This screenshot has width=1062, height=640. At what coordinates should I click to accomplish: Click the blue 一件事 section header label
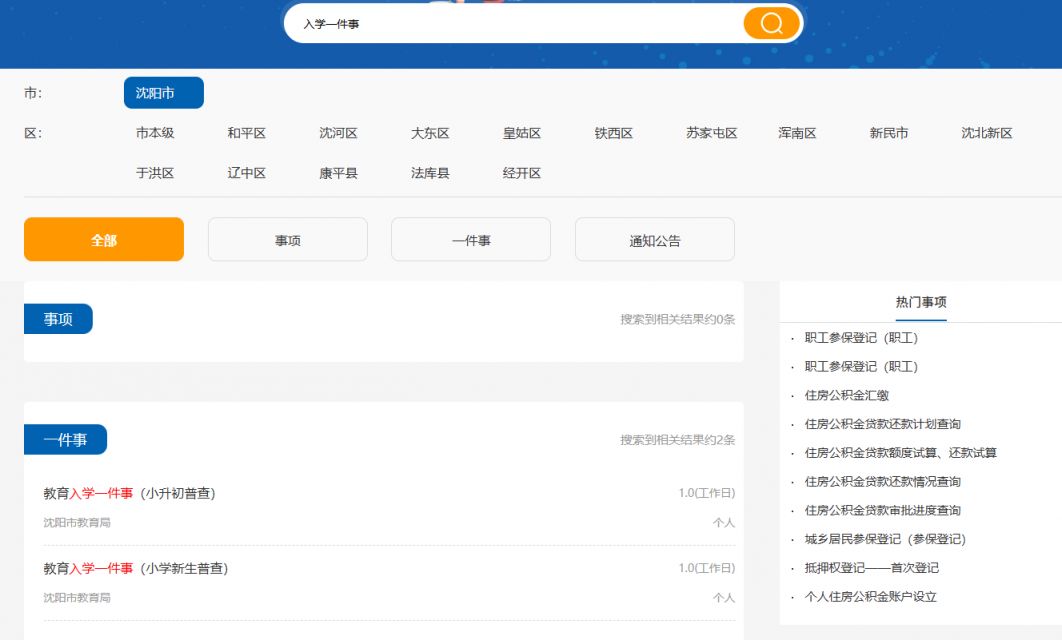(65, 440)
